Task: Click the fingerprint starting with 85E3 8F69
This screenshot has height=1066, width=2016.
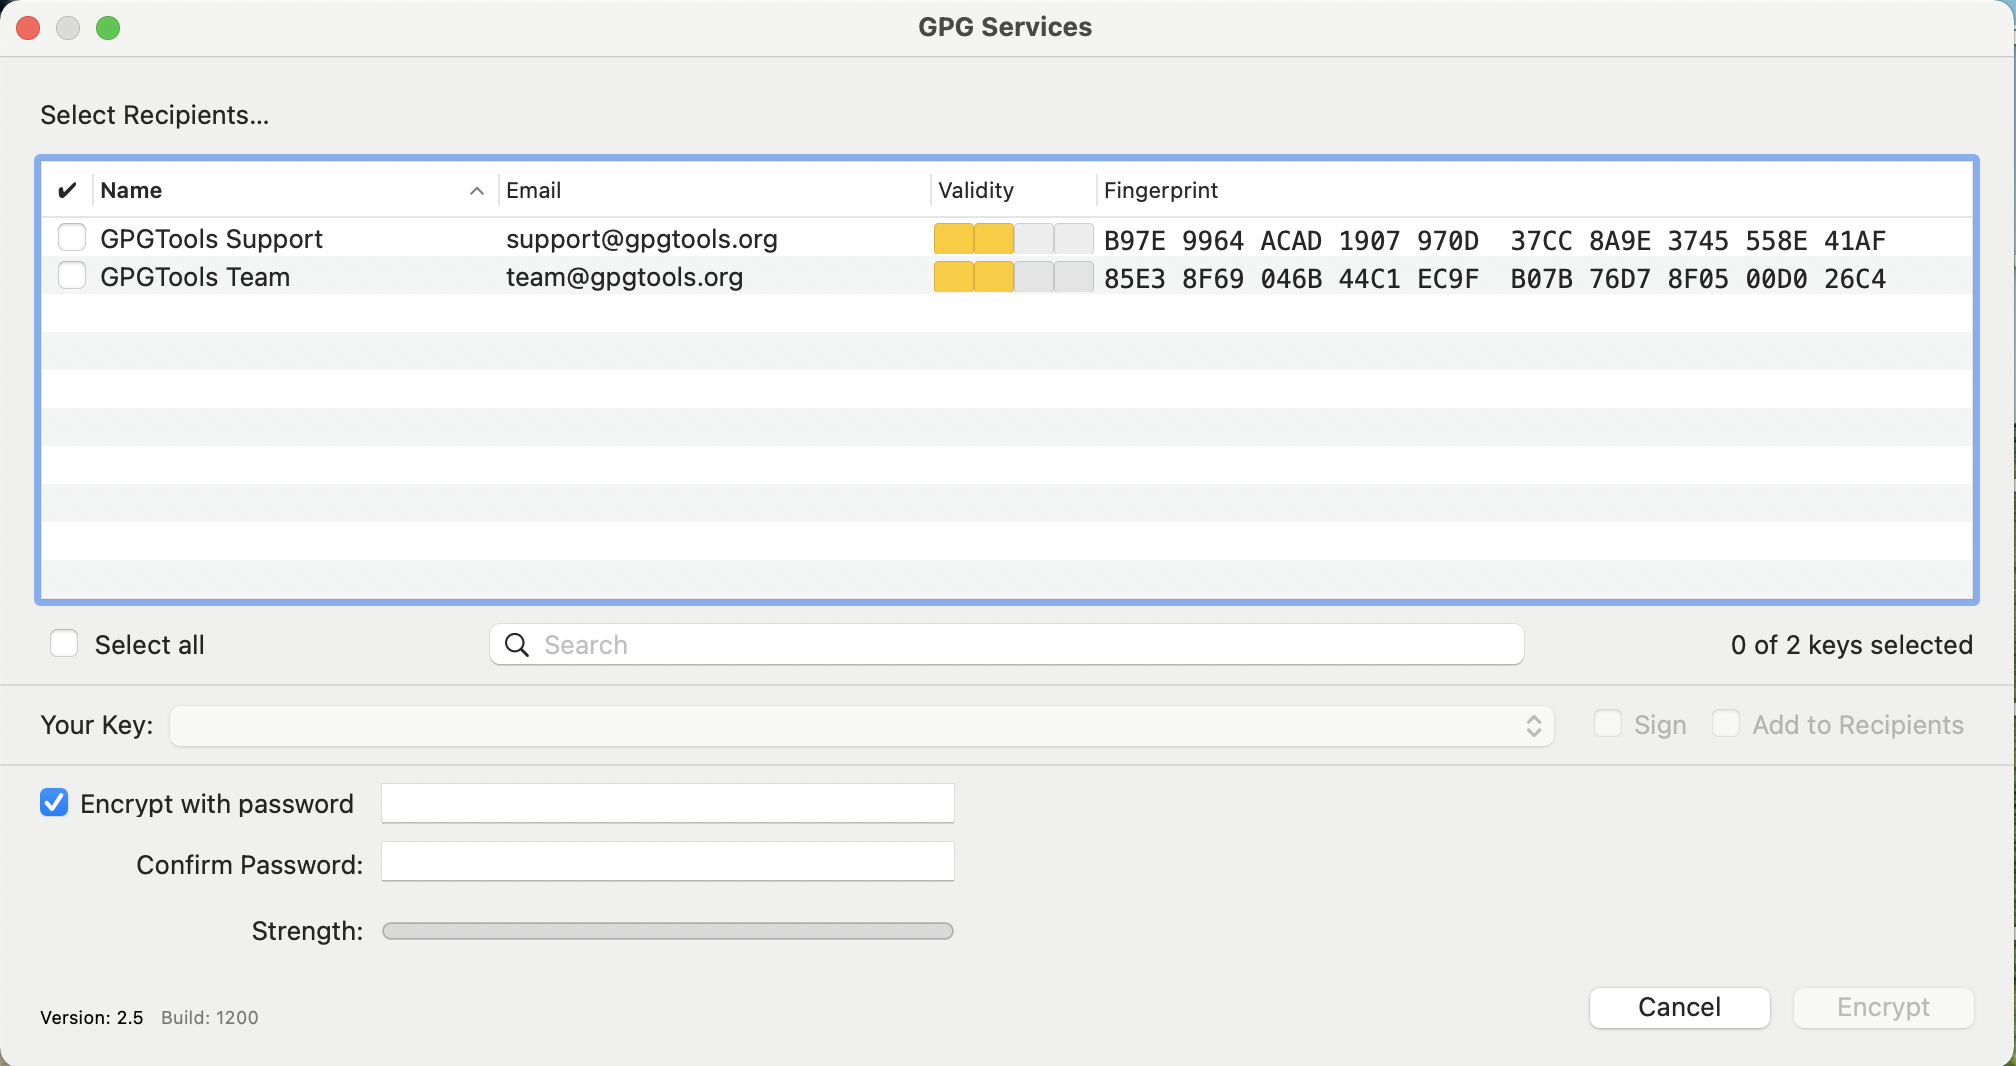Action: [x=1495, y=278]
